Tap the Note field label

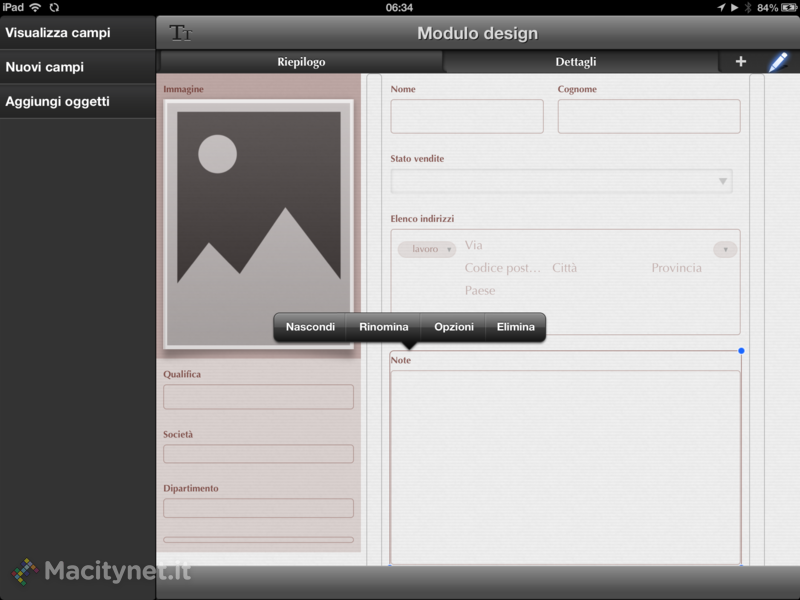(401, 360)
